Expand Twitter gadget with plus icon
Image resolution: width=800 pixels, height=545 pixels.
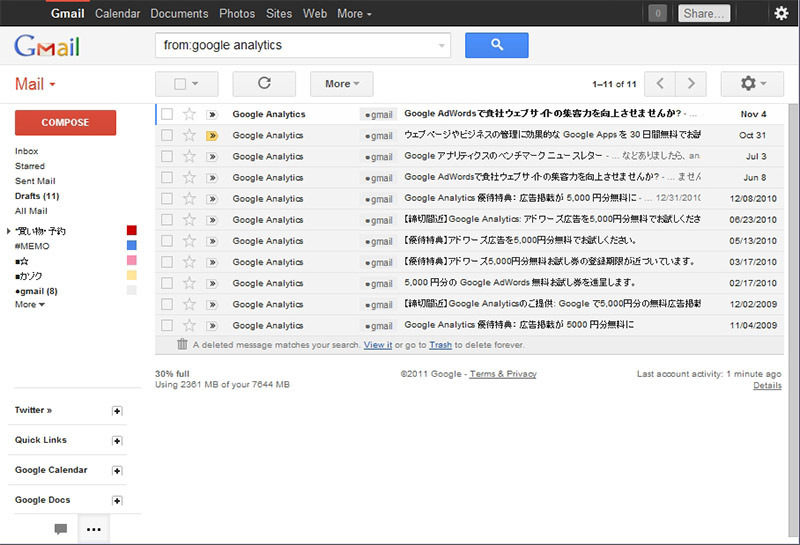(x=117, y=411)
